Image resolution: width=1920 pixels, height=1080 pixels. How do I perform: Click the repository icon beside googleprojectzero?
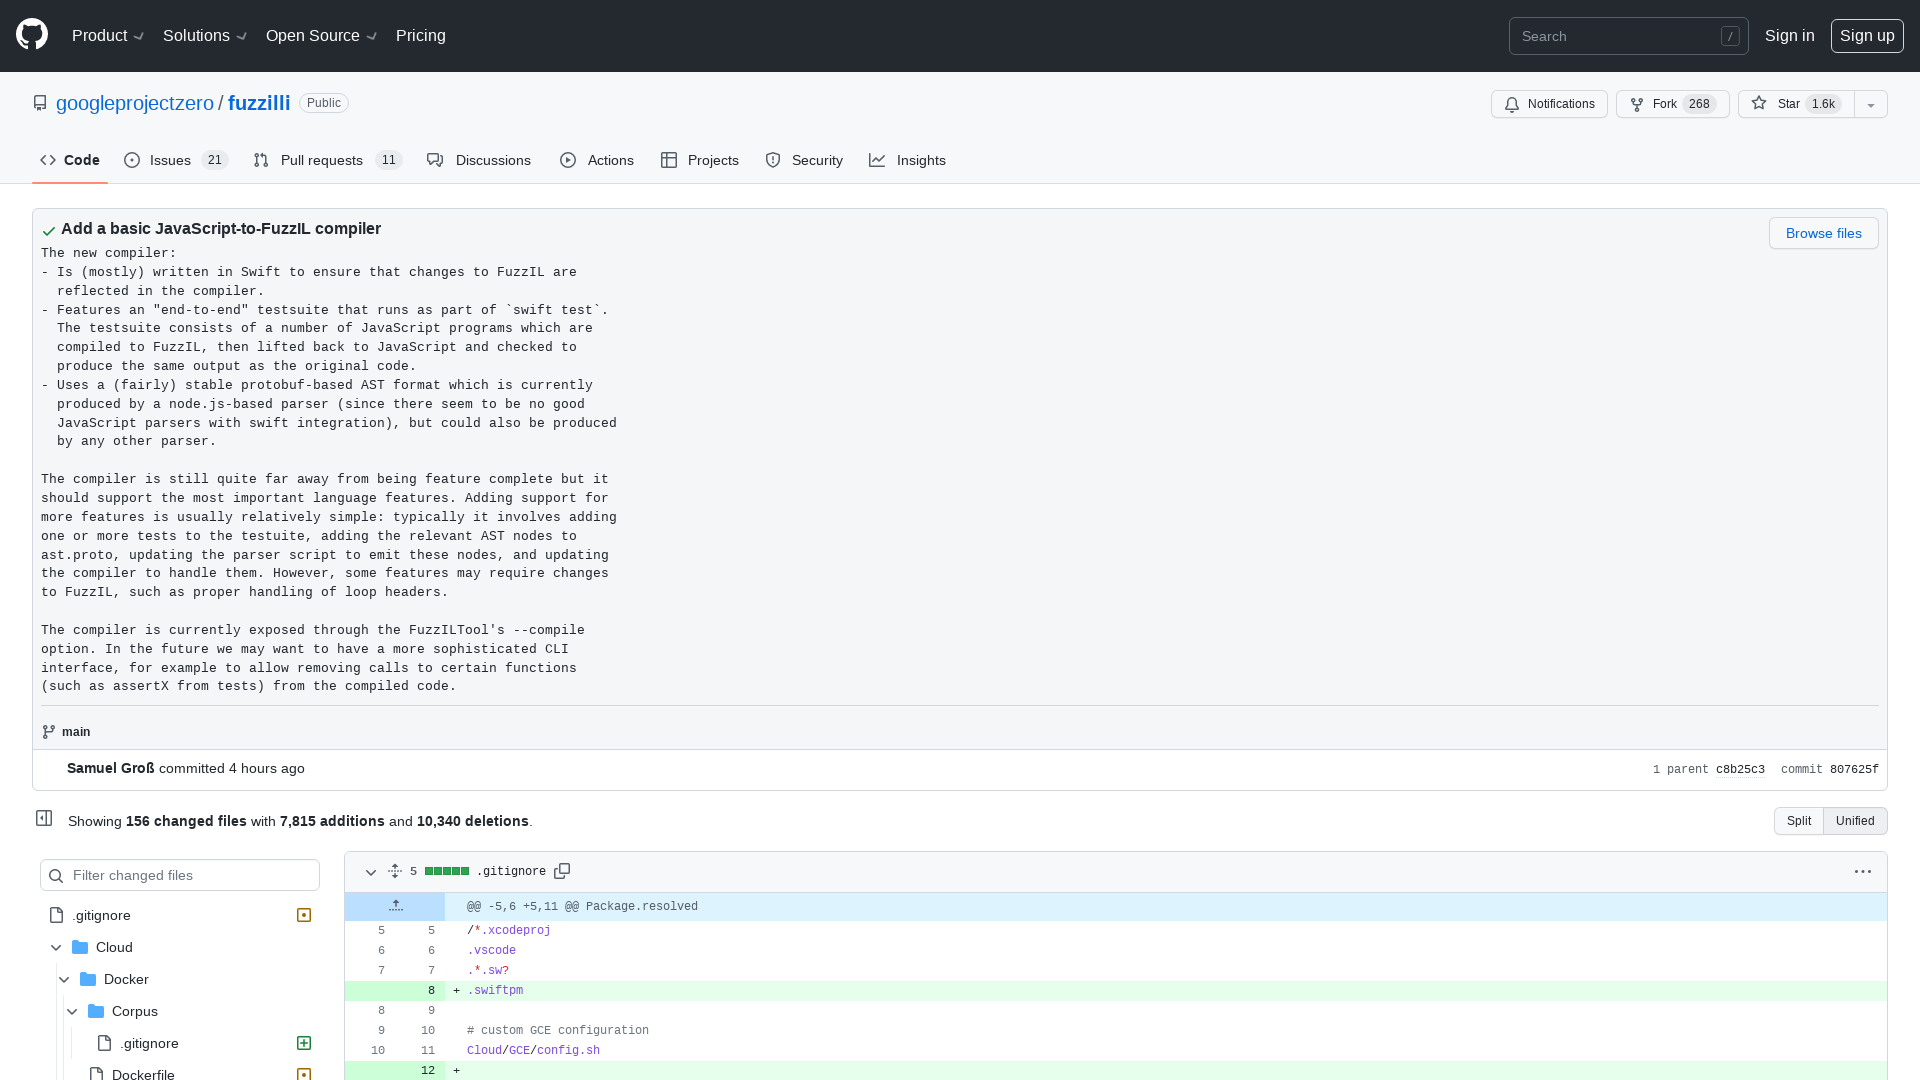(x=40, y=103)
